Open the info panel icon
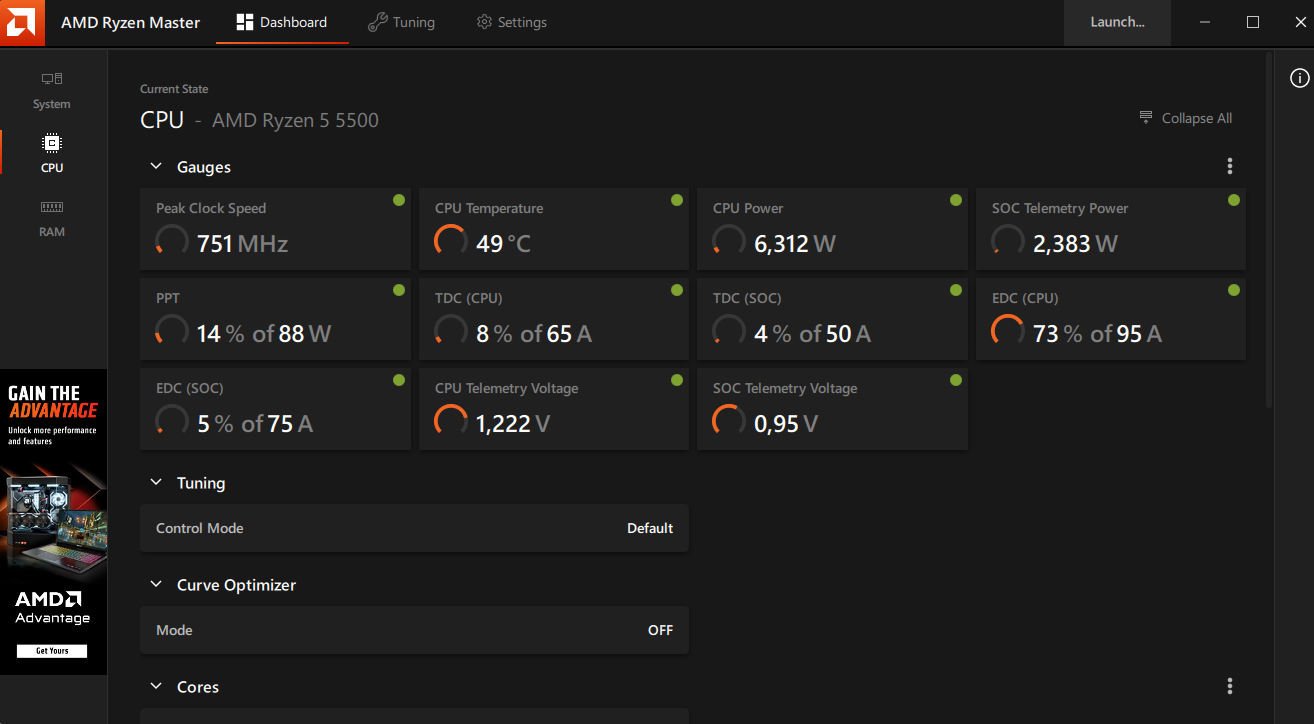 tap(1299, 78)
